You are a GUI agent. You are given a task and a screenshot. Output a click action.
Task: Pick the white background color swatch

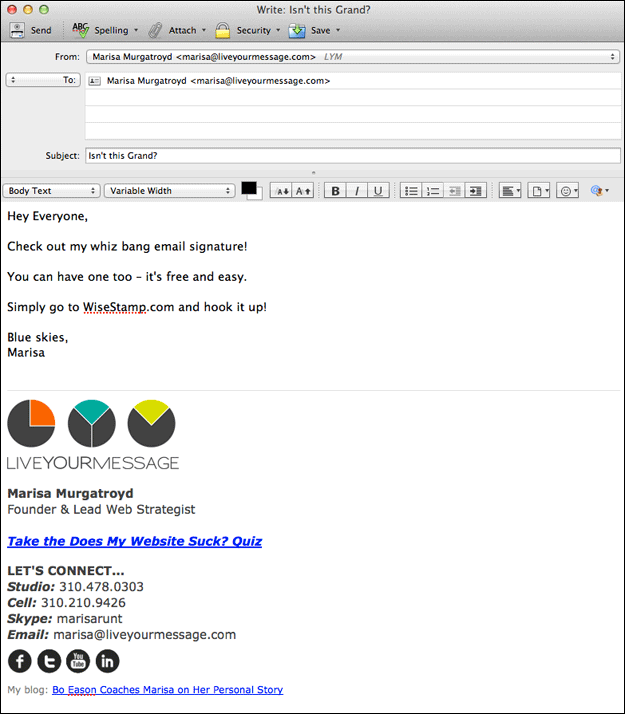point(259,194)
